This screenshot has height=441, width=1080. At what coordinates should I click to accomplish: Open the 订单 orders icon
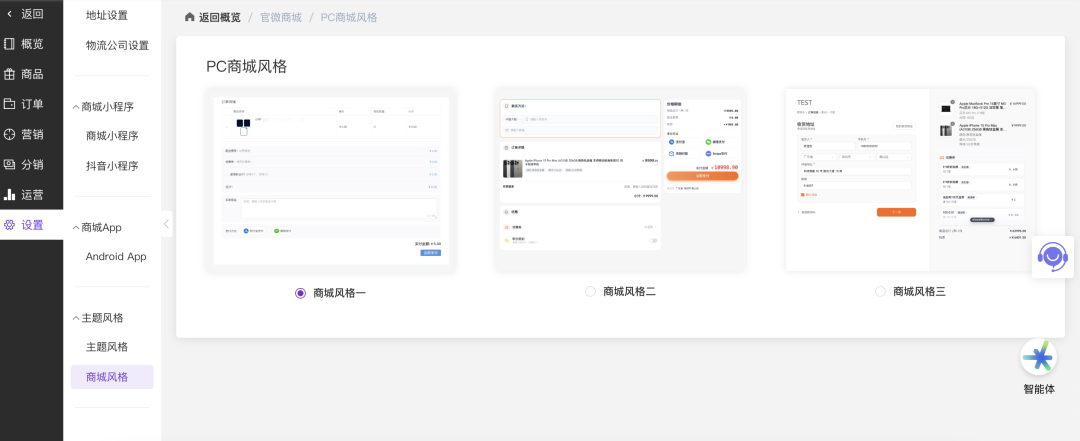(x=10, y=104)
